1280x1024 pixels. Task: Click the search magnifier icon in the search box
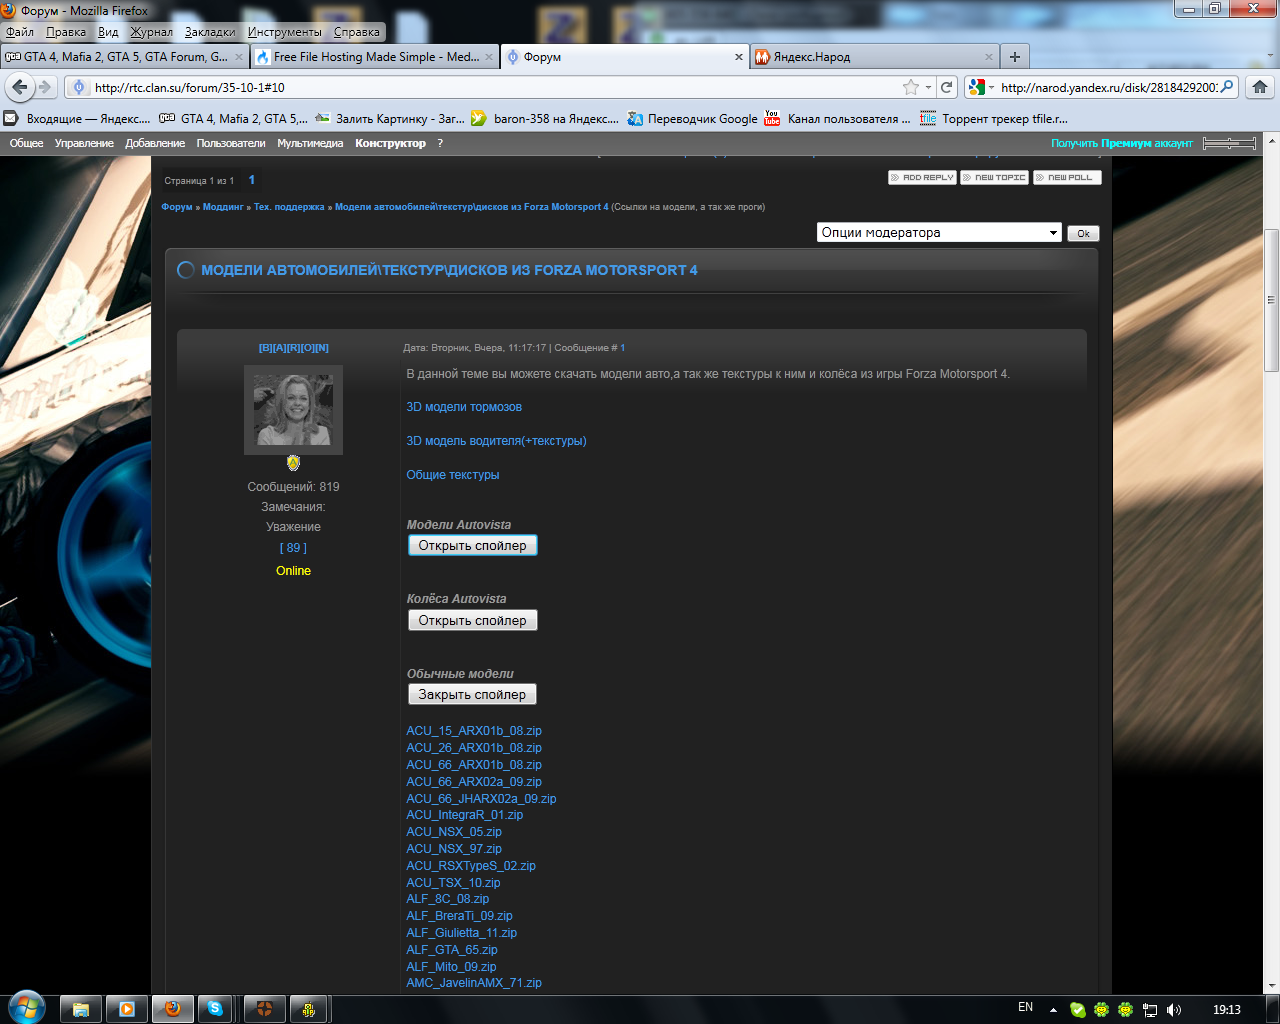click(1227, 87)
